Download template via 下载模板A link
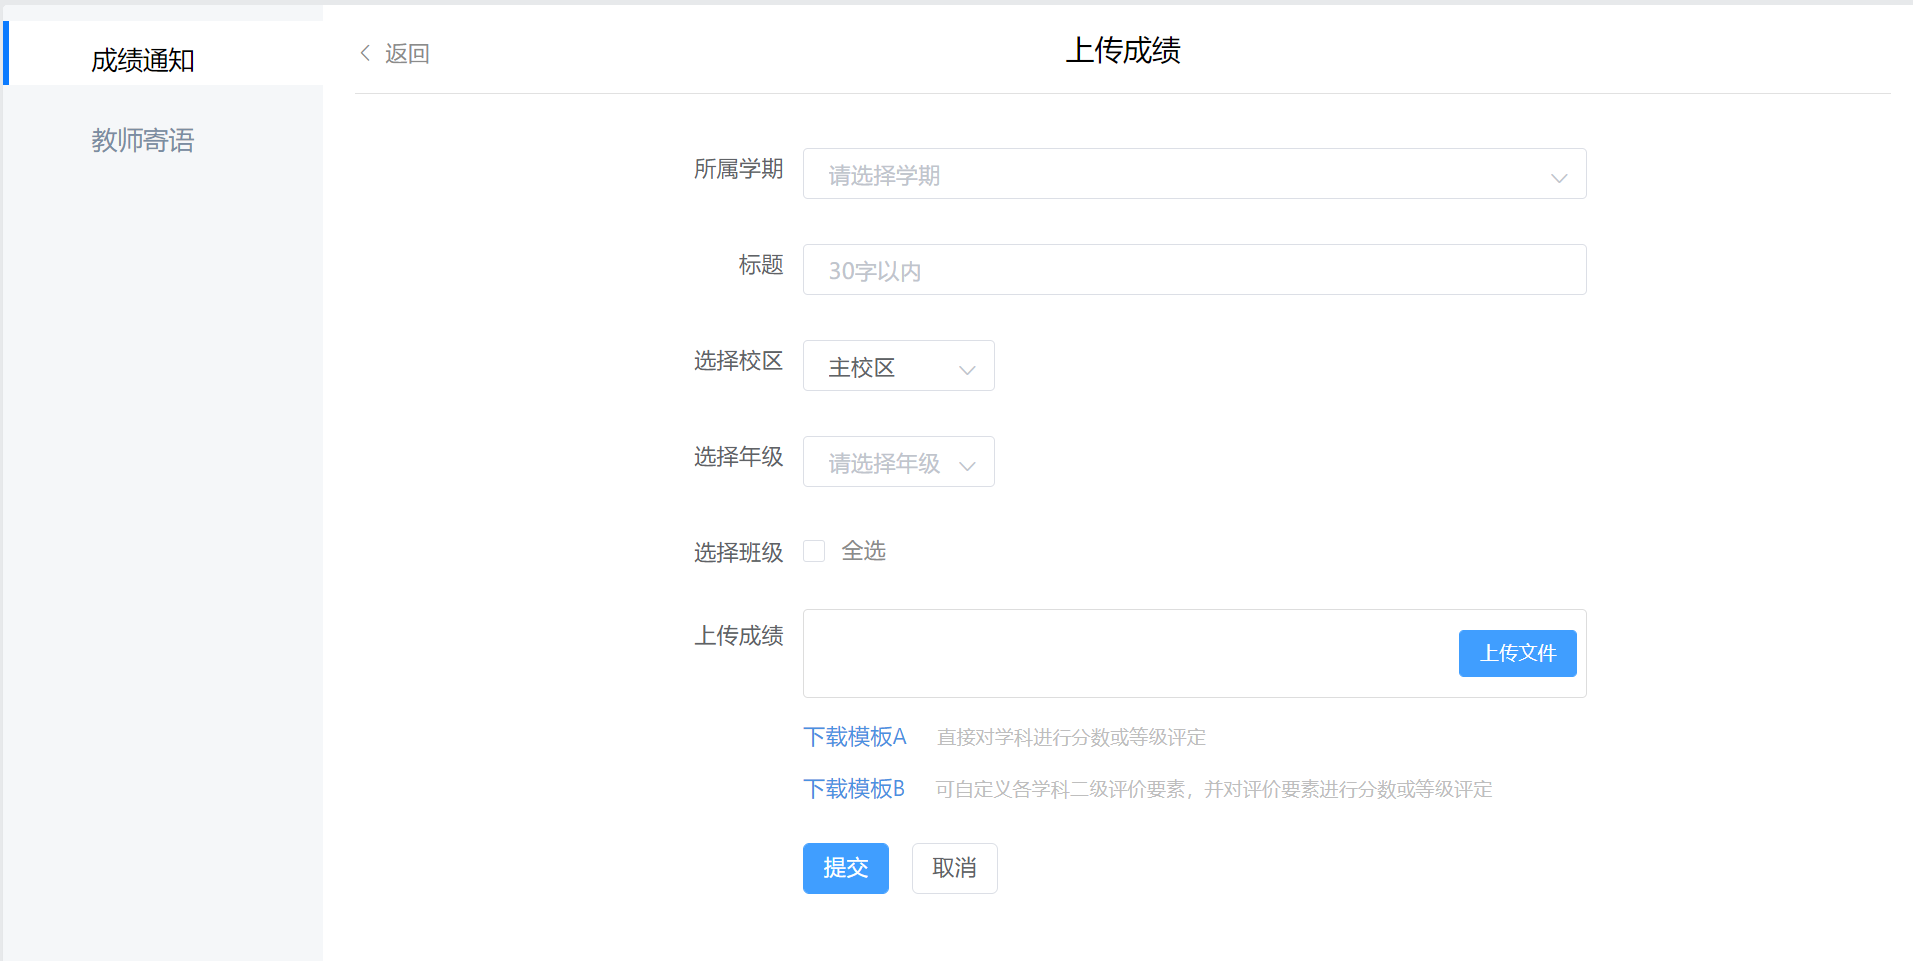 click(x=854, y=737)
